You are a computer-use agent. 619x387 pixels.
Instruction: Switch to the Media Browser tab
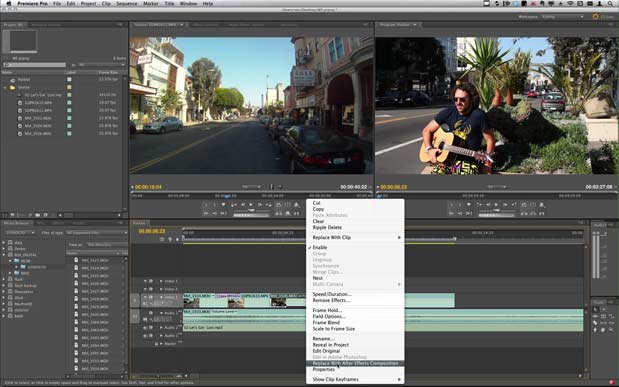(16, 223)
